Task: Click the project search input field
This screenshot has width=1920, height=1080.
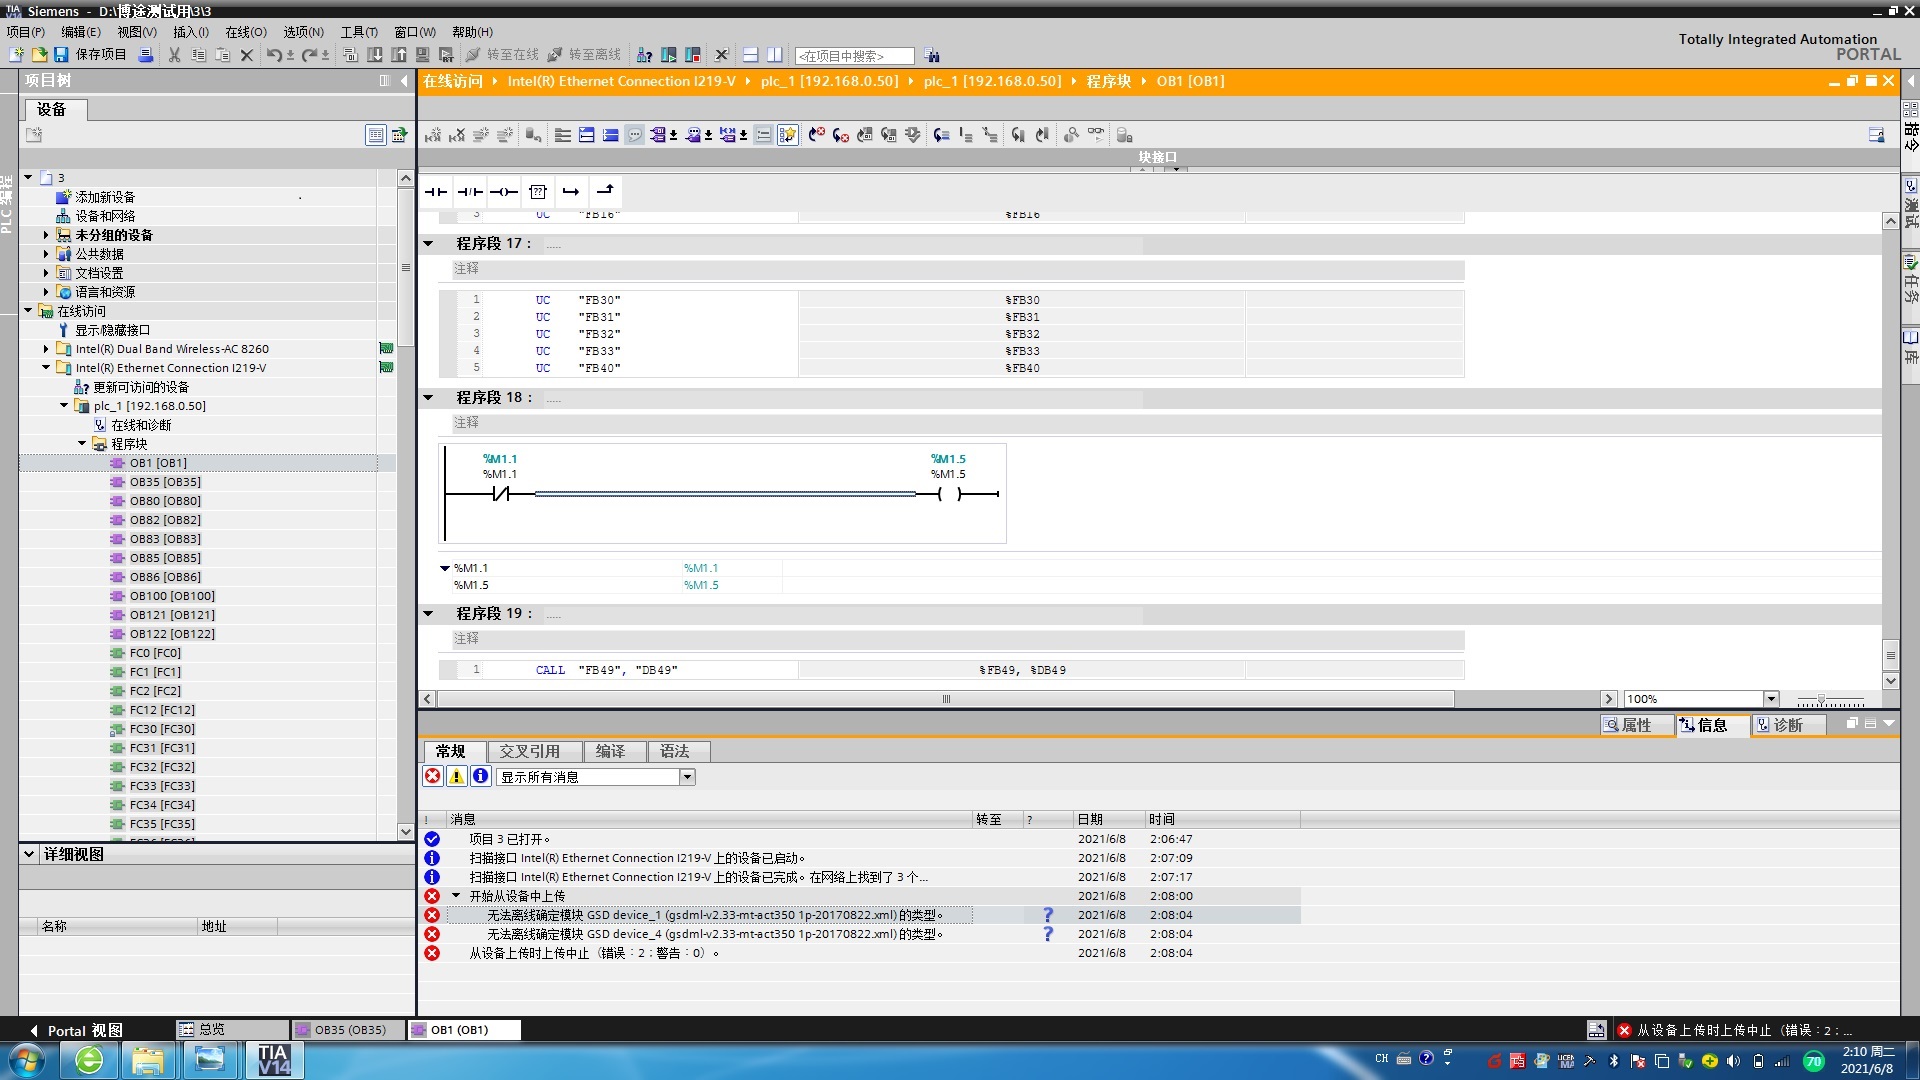Action: 854,56
